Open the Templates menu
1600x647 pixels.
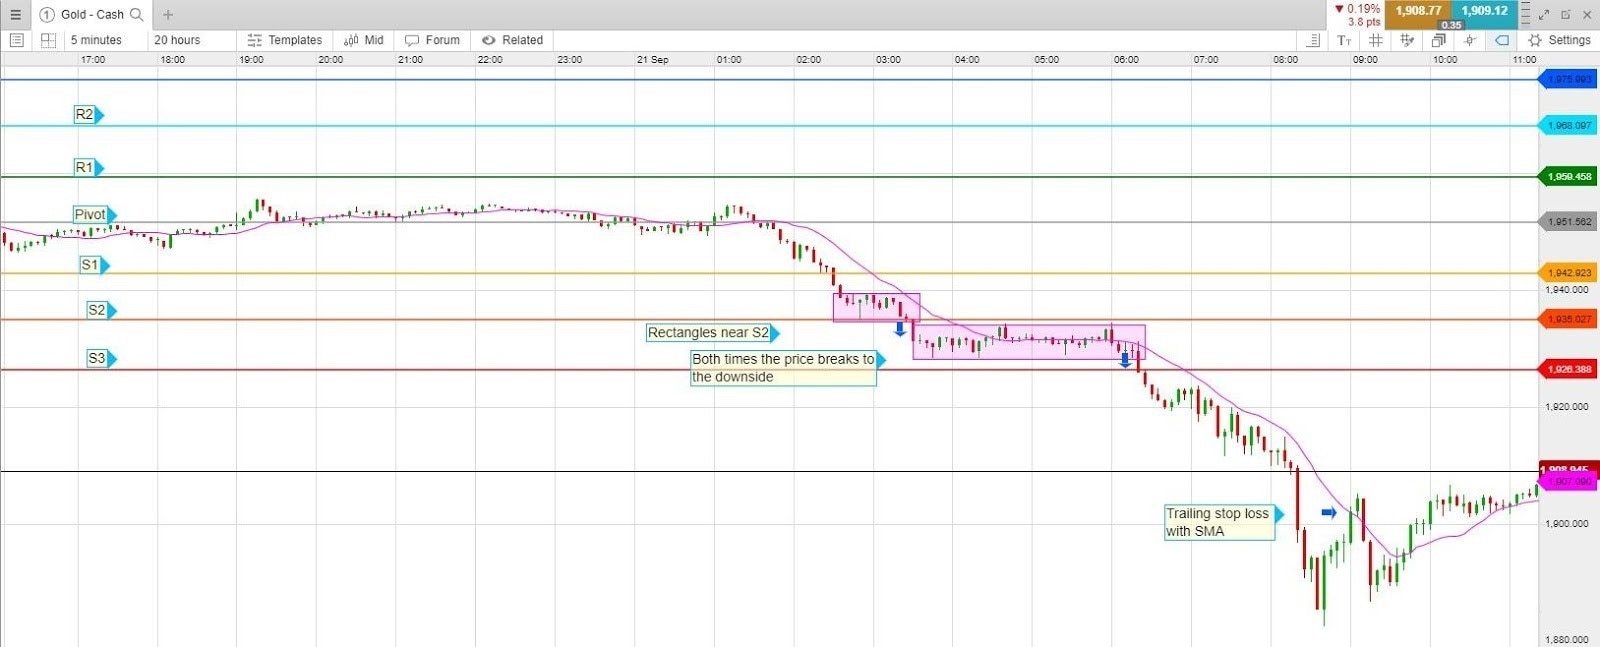pyautogui.click(x=285, y=40)
